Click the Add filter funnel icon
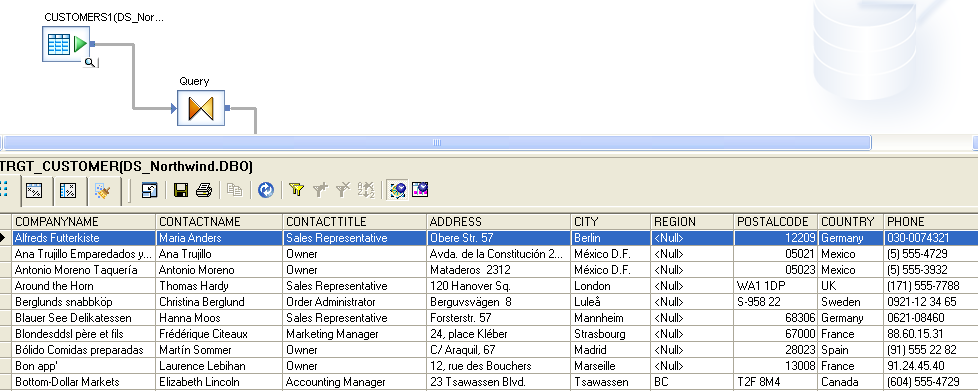The image size is (978, 391). tap(320, 190)
